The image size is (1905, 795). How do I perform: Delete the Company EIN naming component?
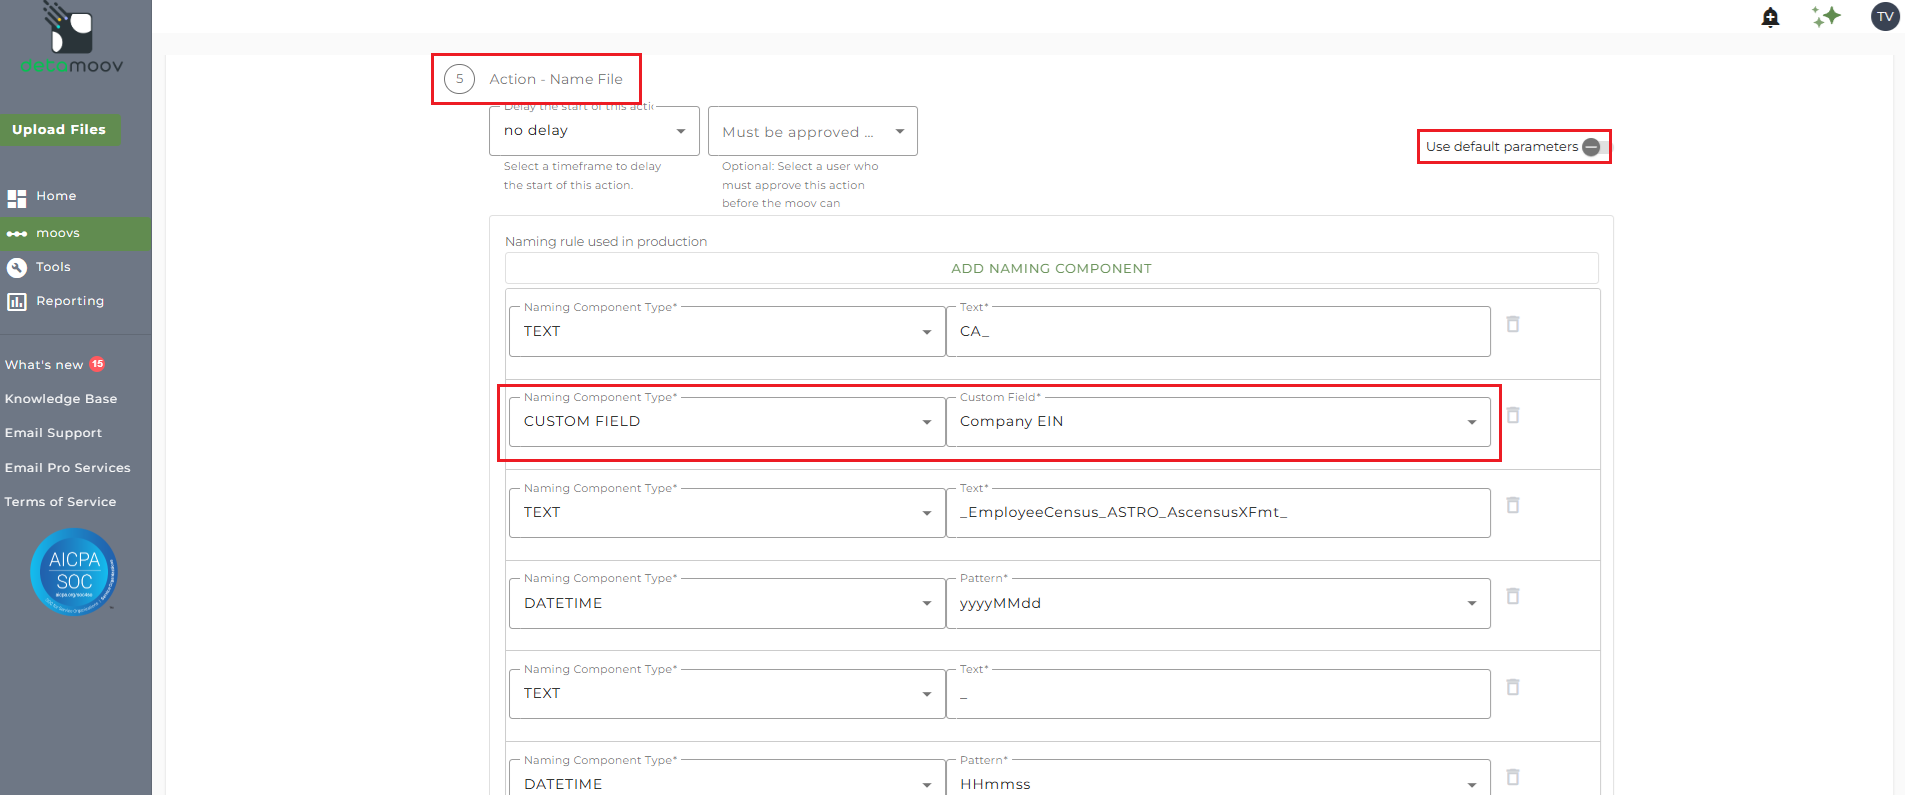[1513, 415]
